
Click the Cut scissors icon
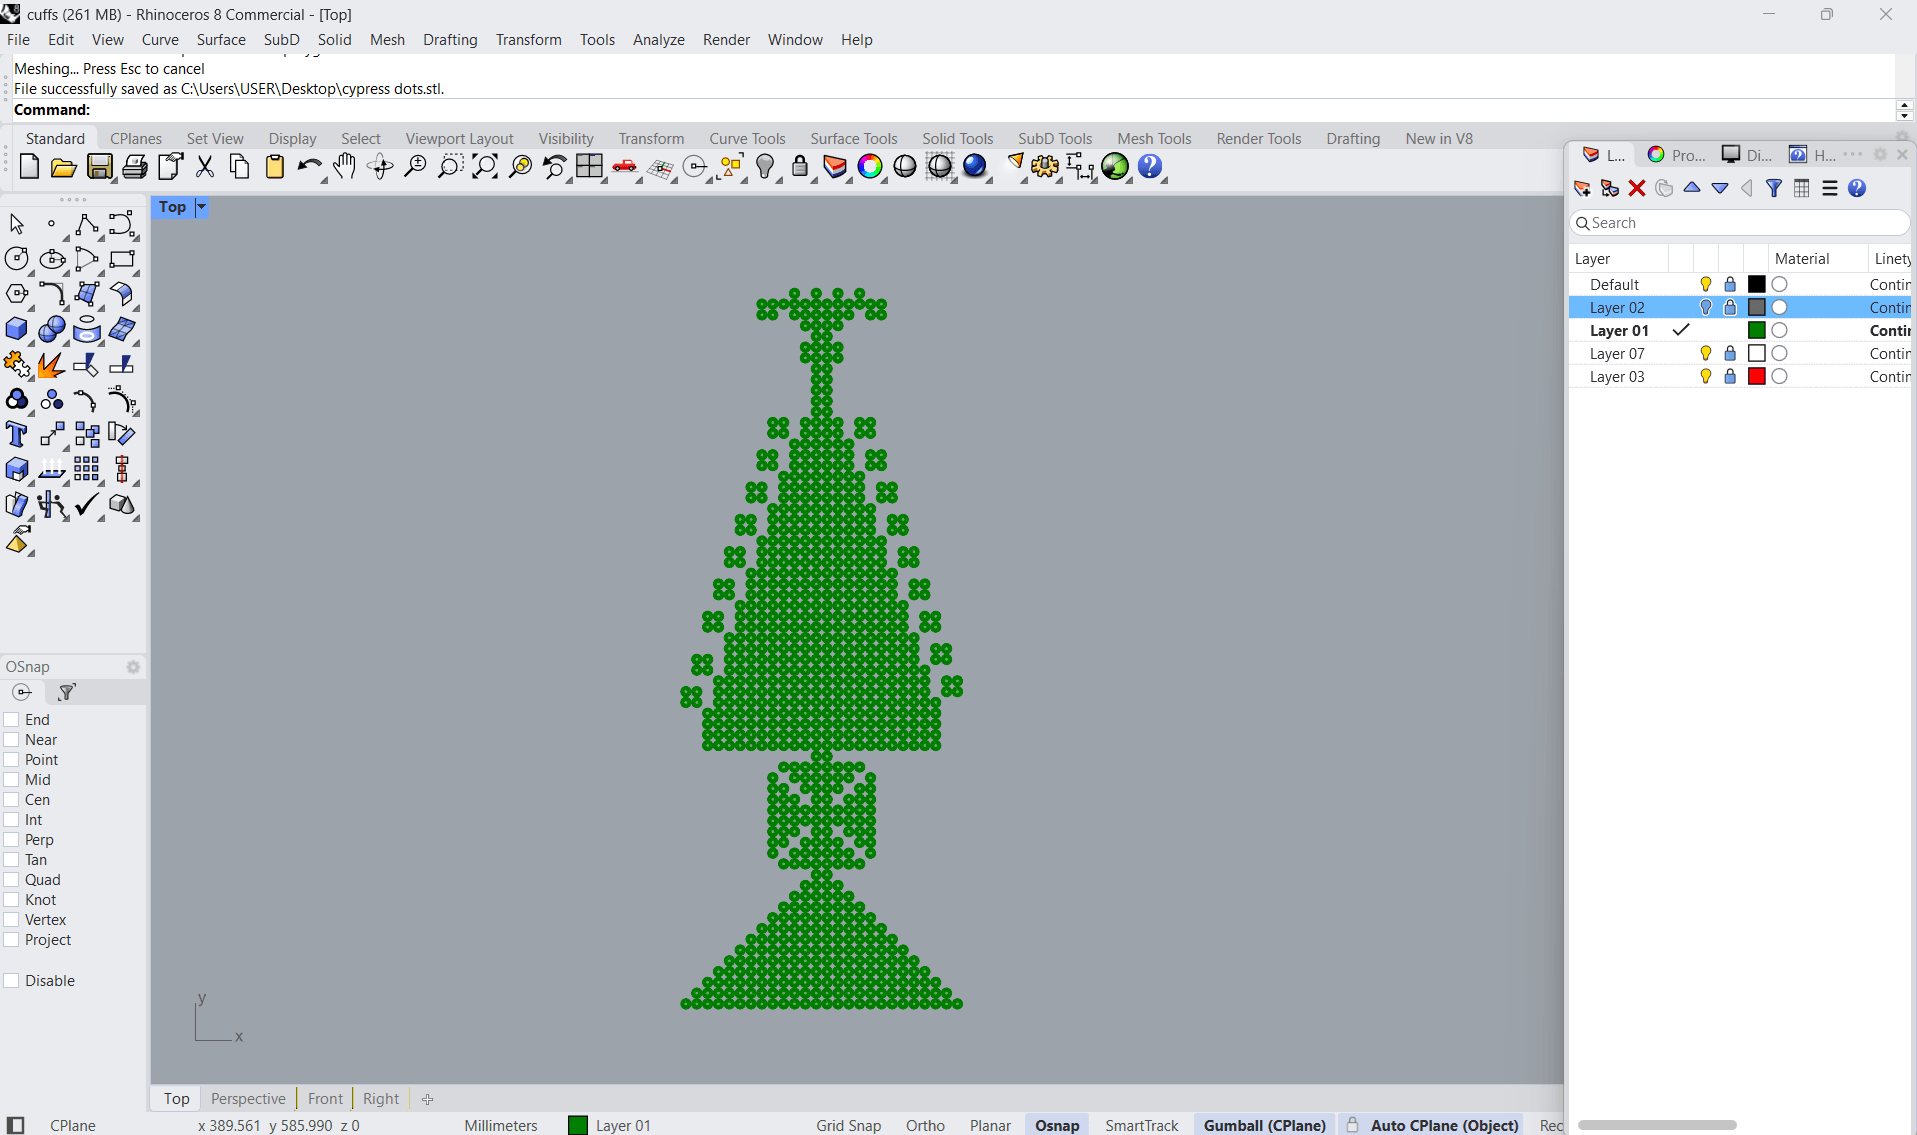click(x=205, y=167)
